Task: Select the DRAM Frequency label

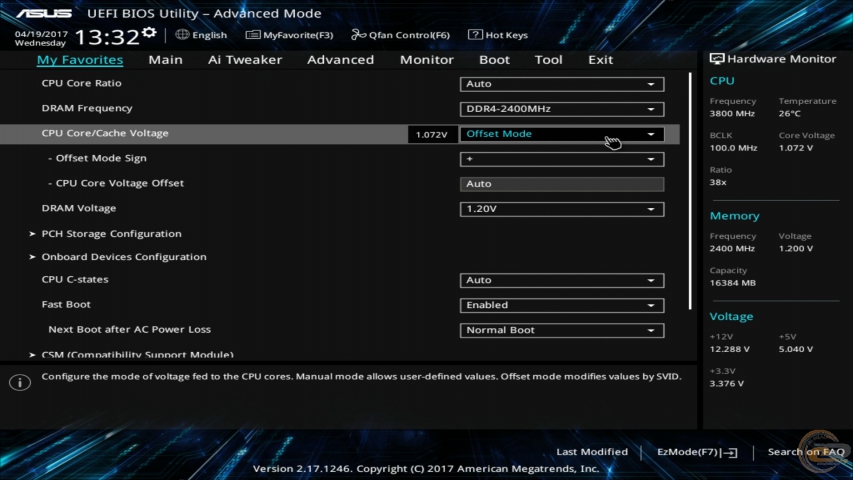Action: tap(87, 108)
